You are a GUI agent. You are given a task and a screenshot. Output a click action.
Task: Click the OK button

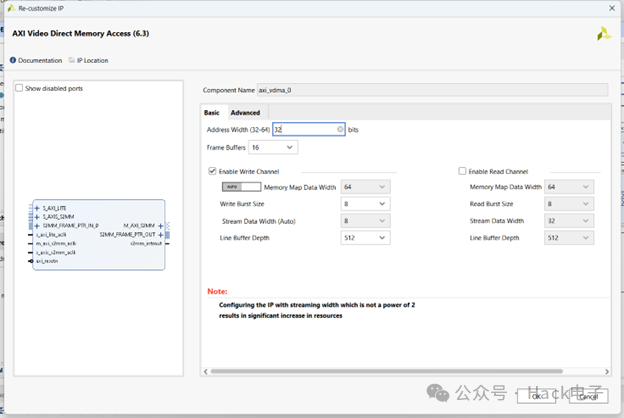536,396
